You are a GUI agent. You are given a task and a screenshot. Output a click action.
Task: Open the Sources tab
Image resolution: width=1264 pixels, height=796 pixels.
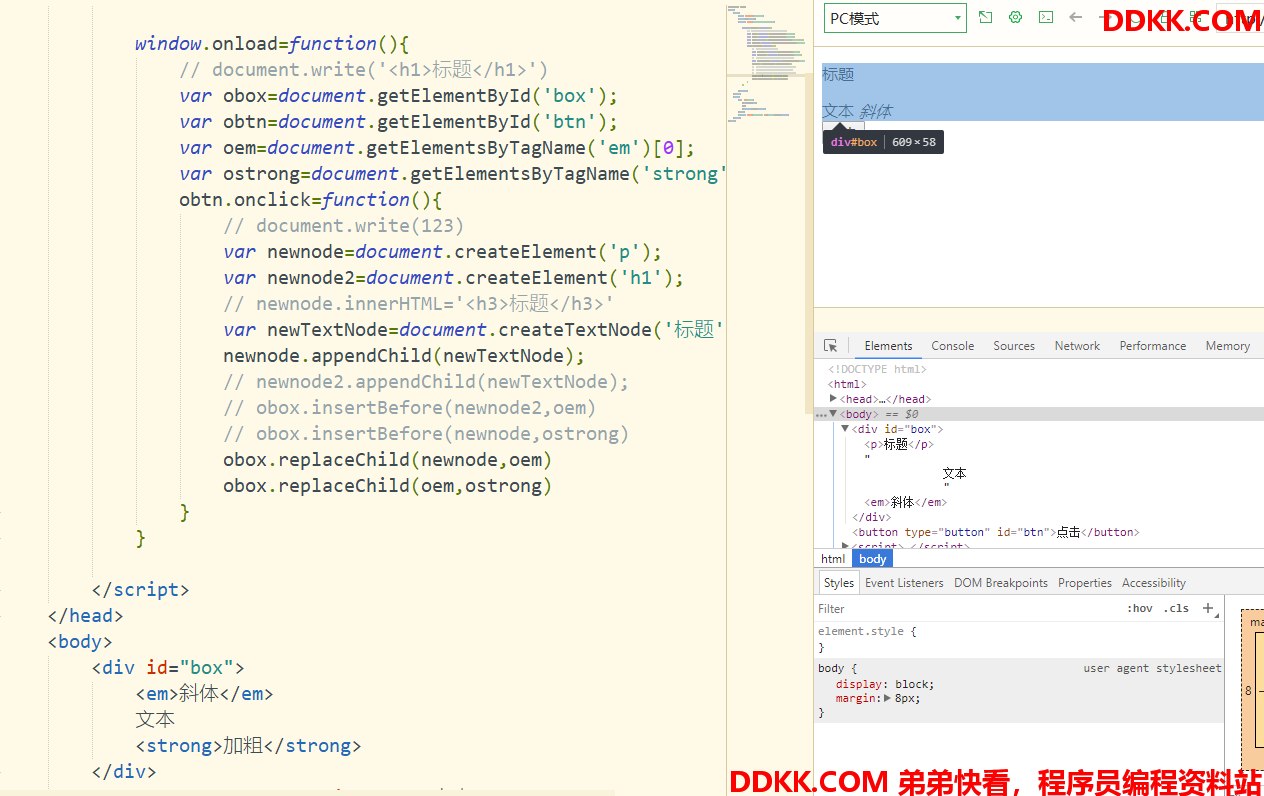point(1014,346)
